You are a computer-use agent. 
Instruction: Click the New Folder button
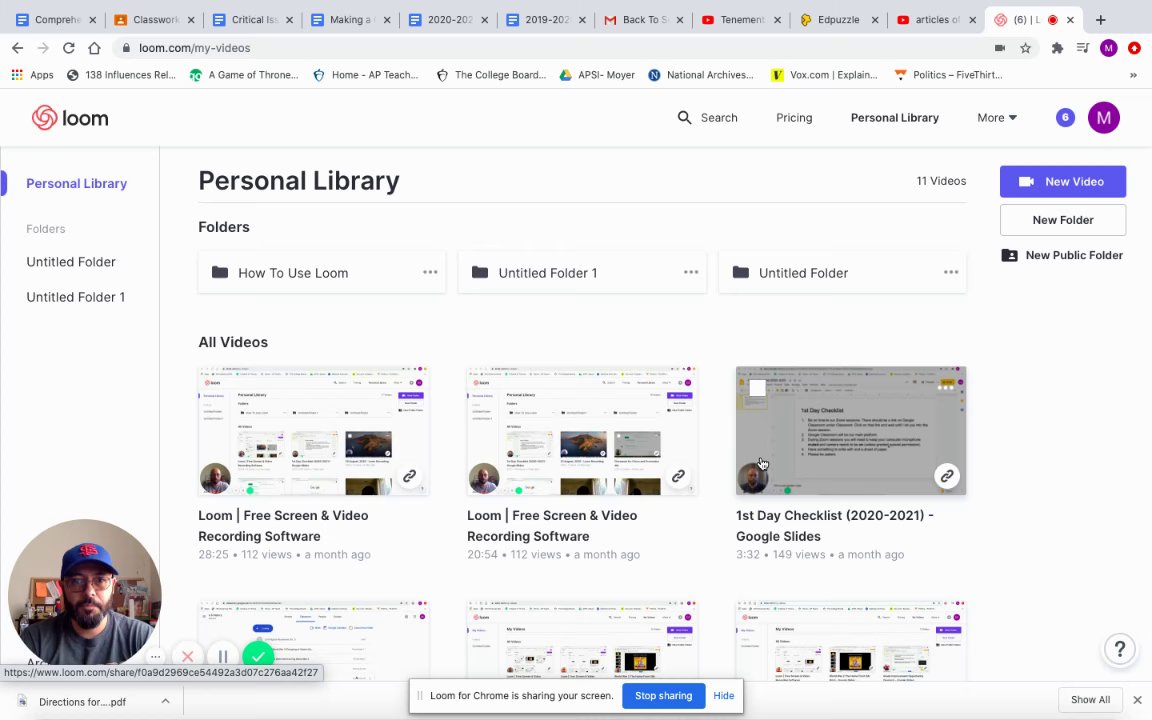tap(1062, 220)
